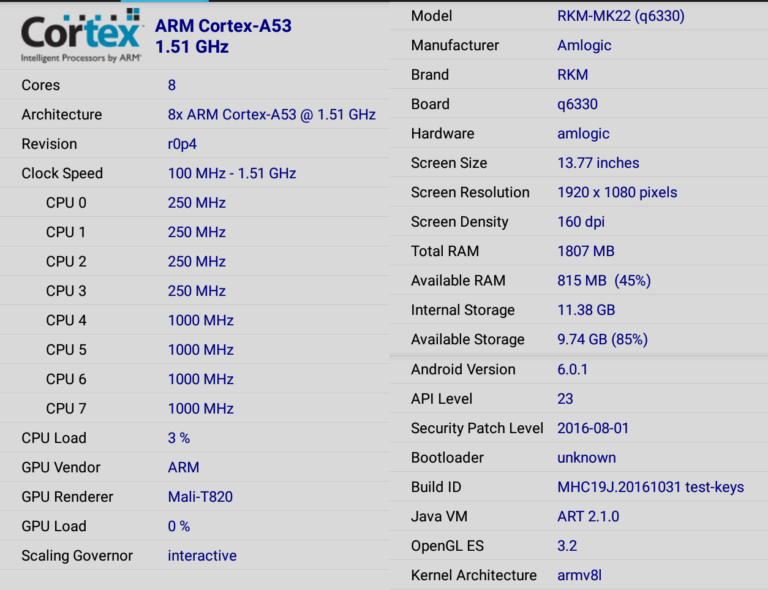The image size is (768, 590).
Task: Select the Model RKM-MK22 row
Action: pos(580,16)
